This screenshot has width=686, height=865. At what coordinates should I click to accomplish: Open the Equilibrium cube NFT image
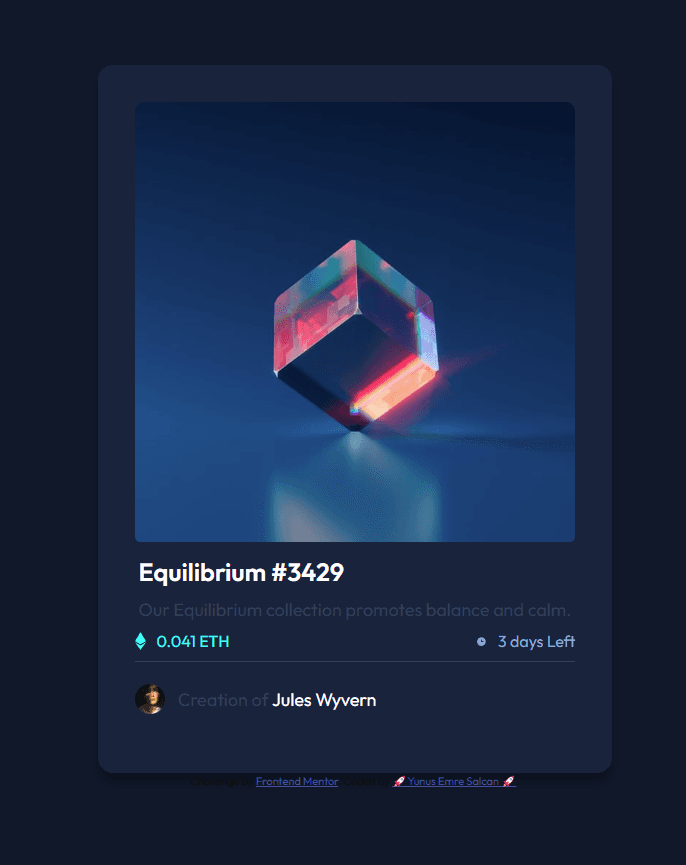[355, 322]
